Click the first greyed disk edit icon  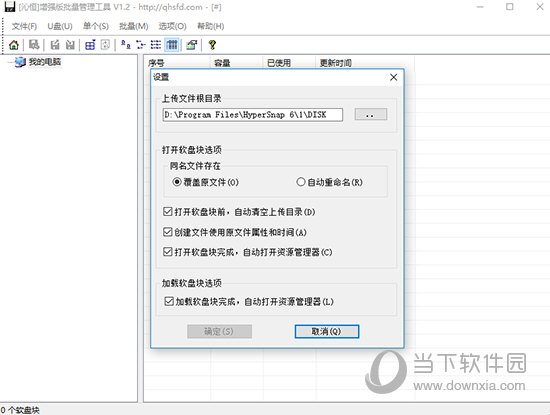click(x=55, y=45)
